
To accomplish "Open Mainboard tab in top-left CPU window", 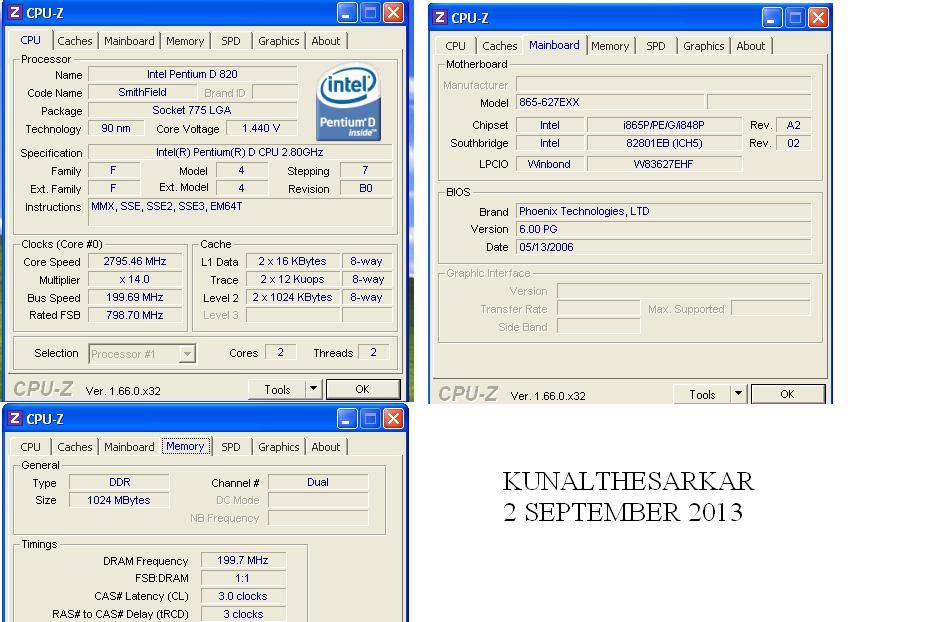I will coord(129,41).
